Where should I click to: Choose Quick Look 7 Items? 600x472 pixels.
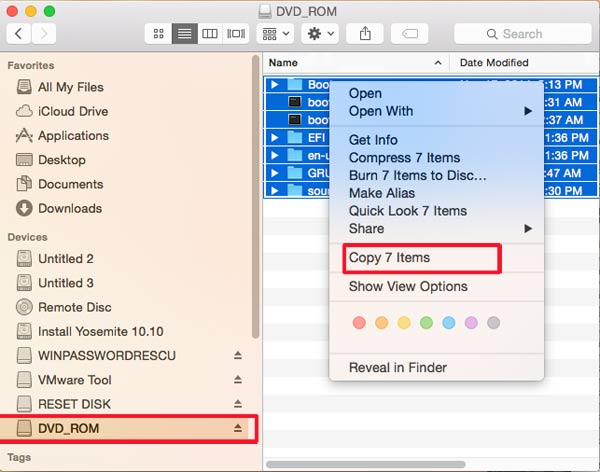click(x=436, y=211)
